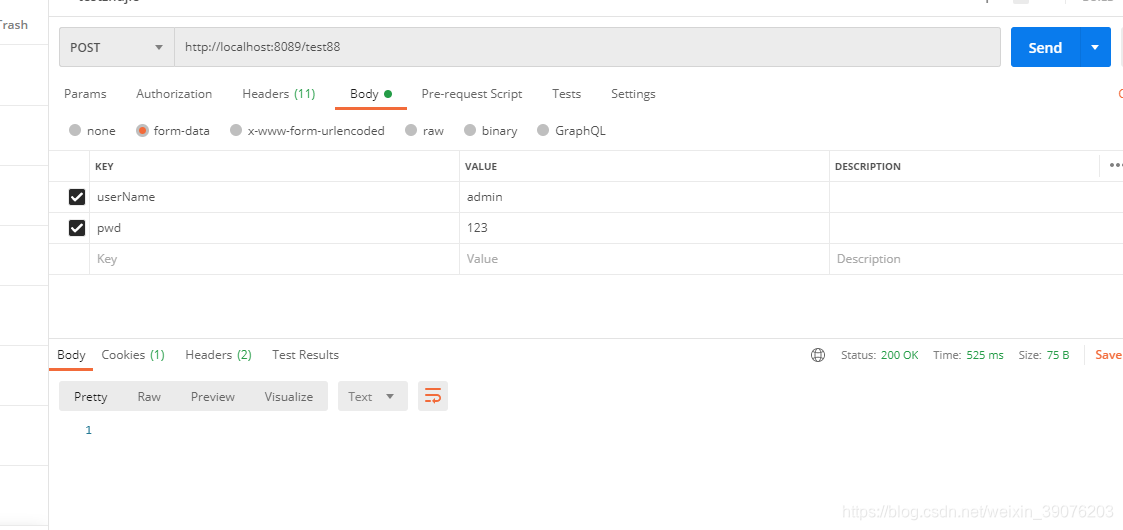Click the 123 value cell
This screenshot has height=530, width=1123.
(645, 228)
